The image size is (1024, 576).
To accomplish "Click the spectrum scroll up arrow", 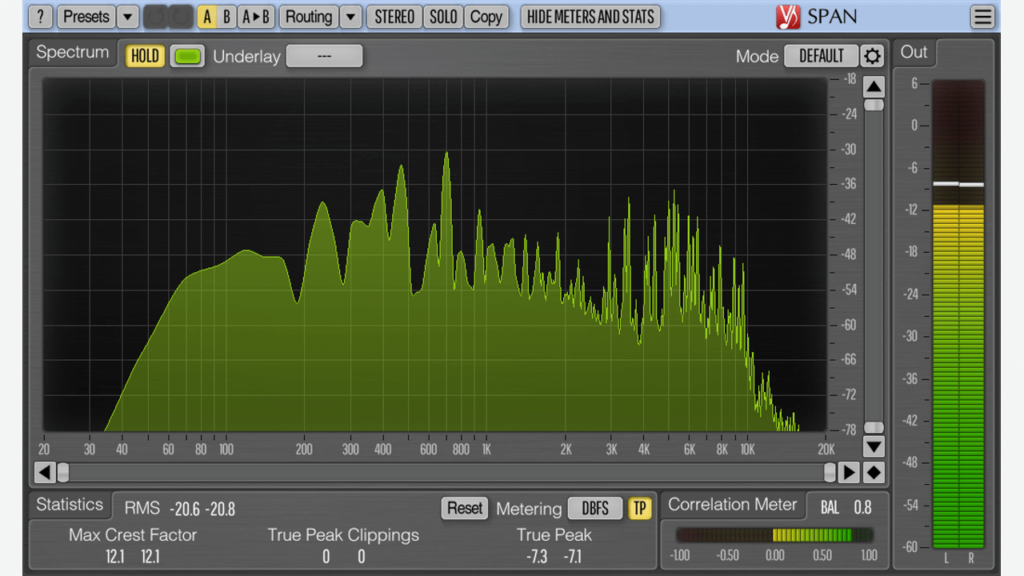I will 874,86.
